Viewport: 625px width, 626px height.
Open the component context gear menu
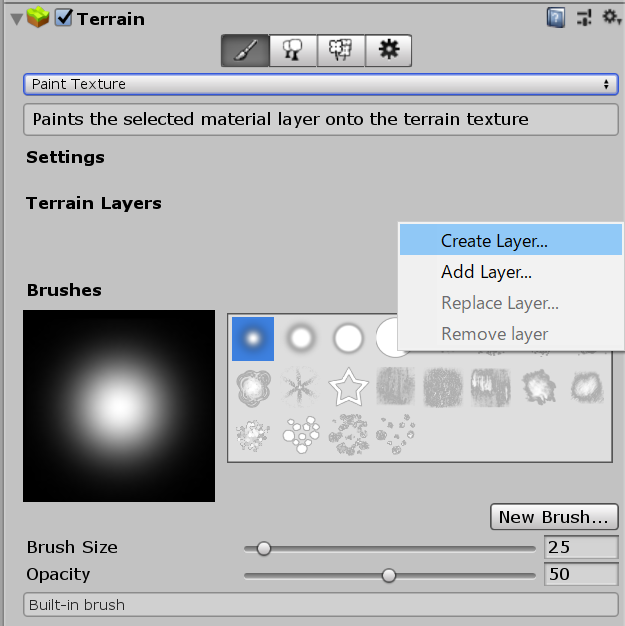pos(611,18)
